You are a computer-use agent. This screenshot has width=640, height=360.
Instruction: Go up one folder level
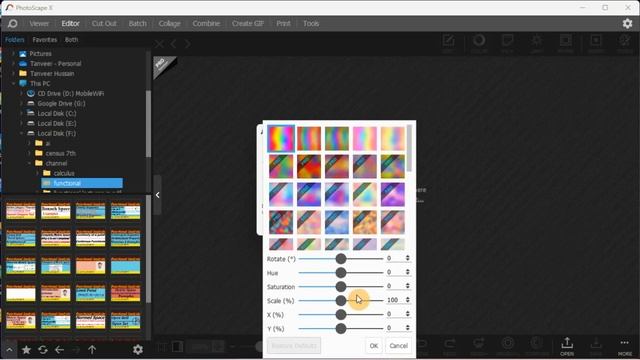pos(92,350)
